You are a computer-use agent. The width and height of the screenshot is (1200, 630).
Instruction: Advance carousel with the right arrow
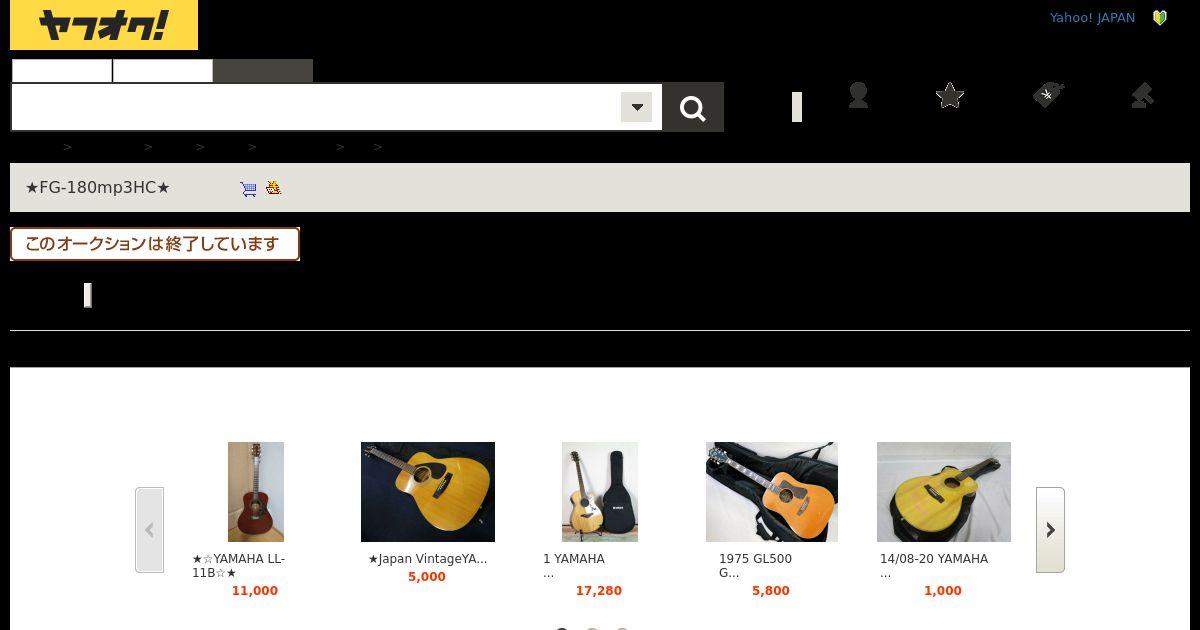coord(1050,530)
